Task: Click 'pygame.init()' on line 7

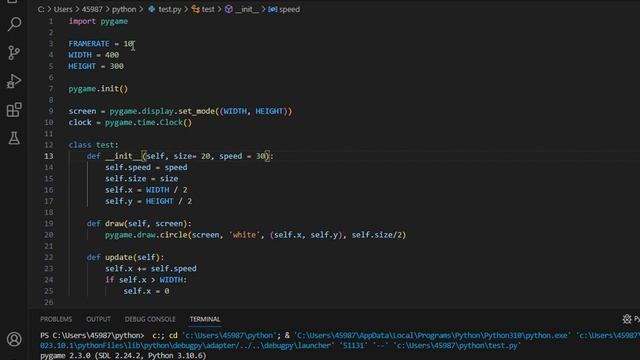Action: (x=98, y=89)
